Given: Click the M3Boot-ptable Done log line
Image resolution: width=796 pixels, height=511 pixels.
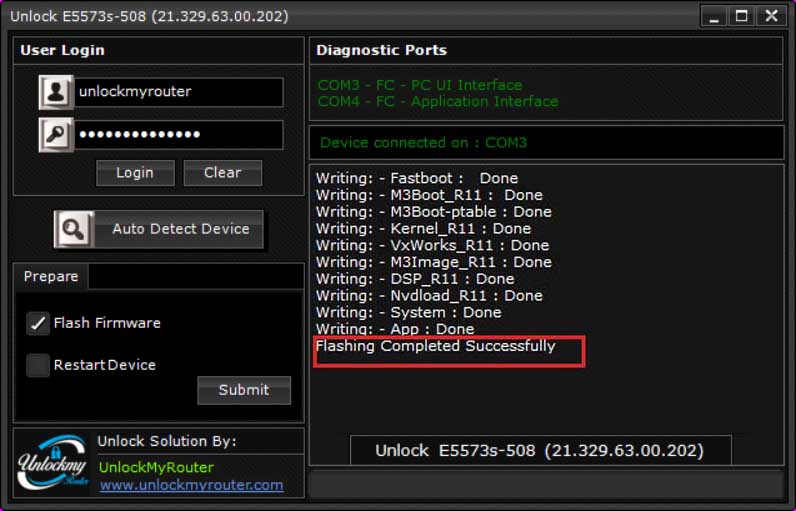Looking at the screenshot, I should 434,212.
